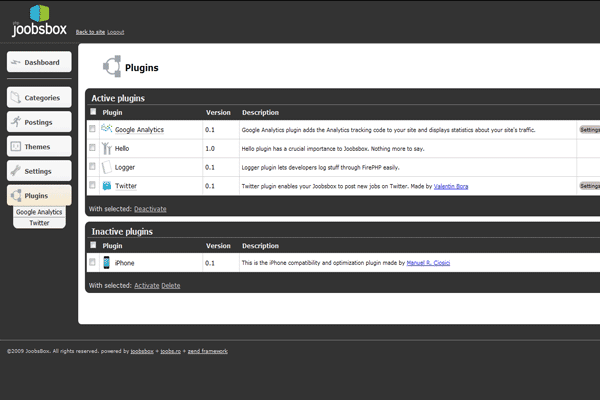
Task: Select the iPhone inactive plugin checkbox
Action: click(93, 263)
